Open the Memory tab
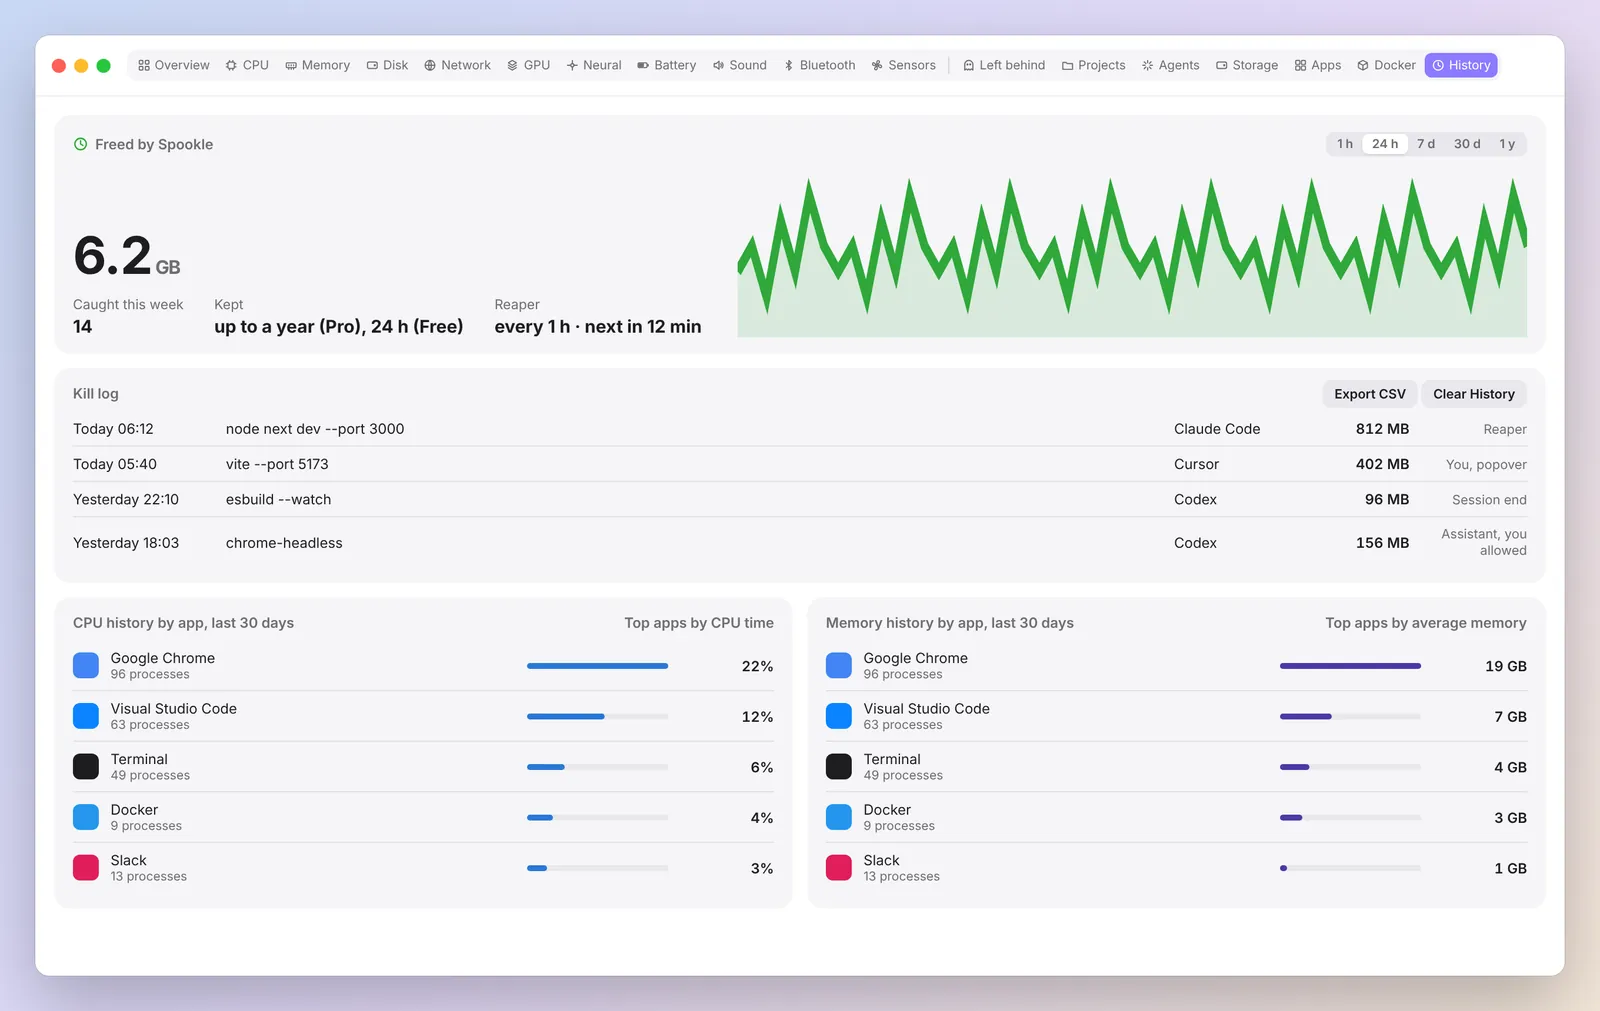 [318, 65]
